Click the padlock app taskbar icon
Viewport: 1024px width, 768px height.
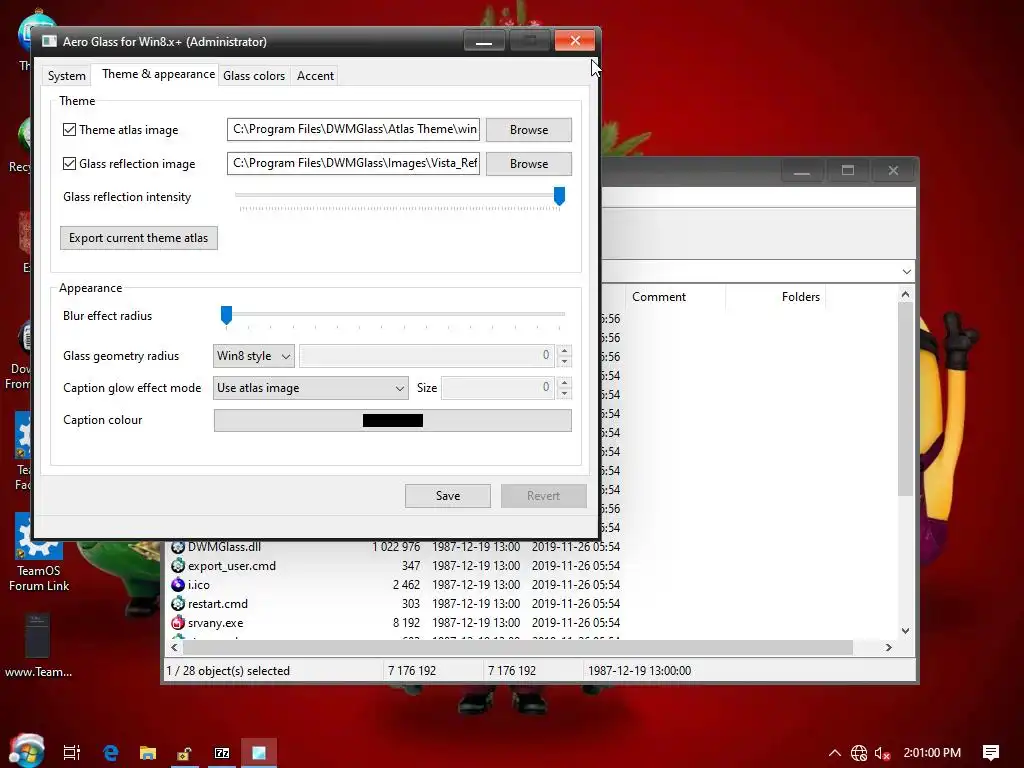(x=184, y=752)
